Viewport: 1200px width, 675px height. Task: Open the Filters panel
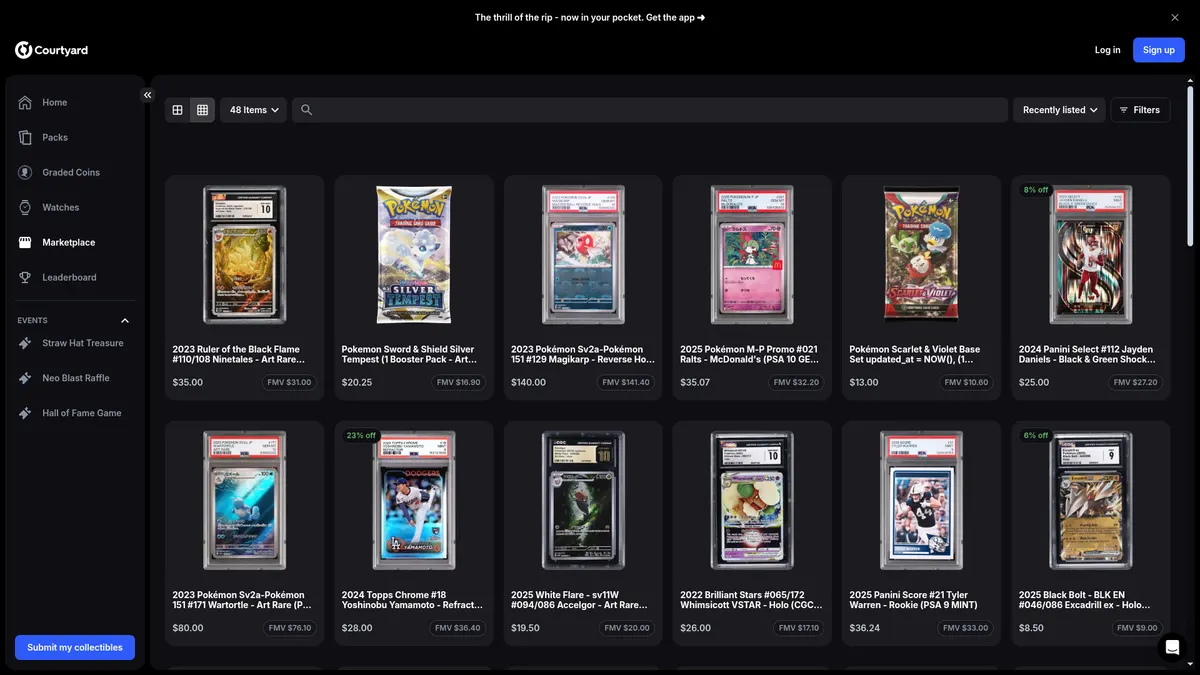point(1140,110)
